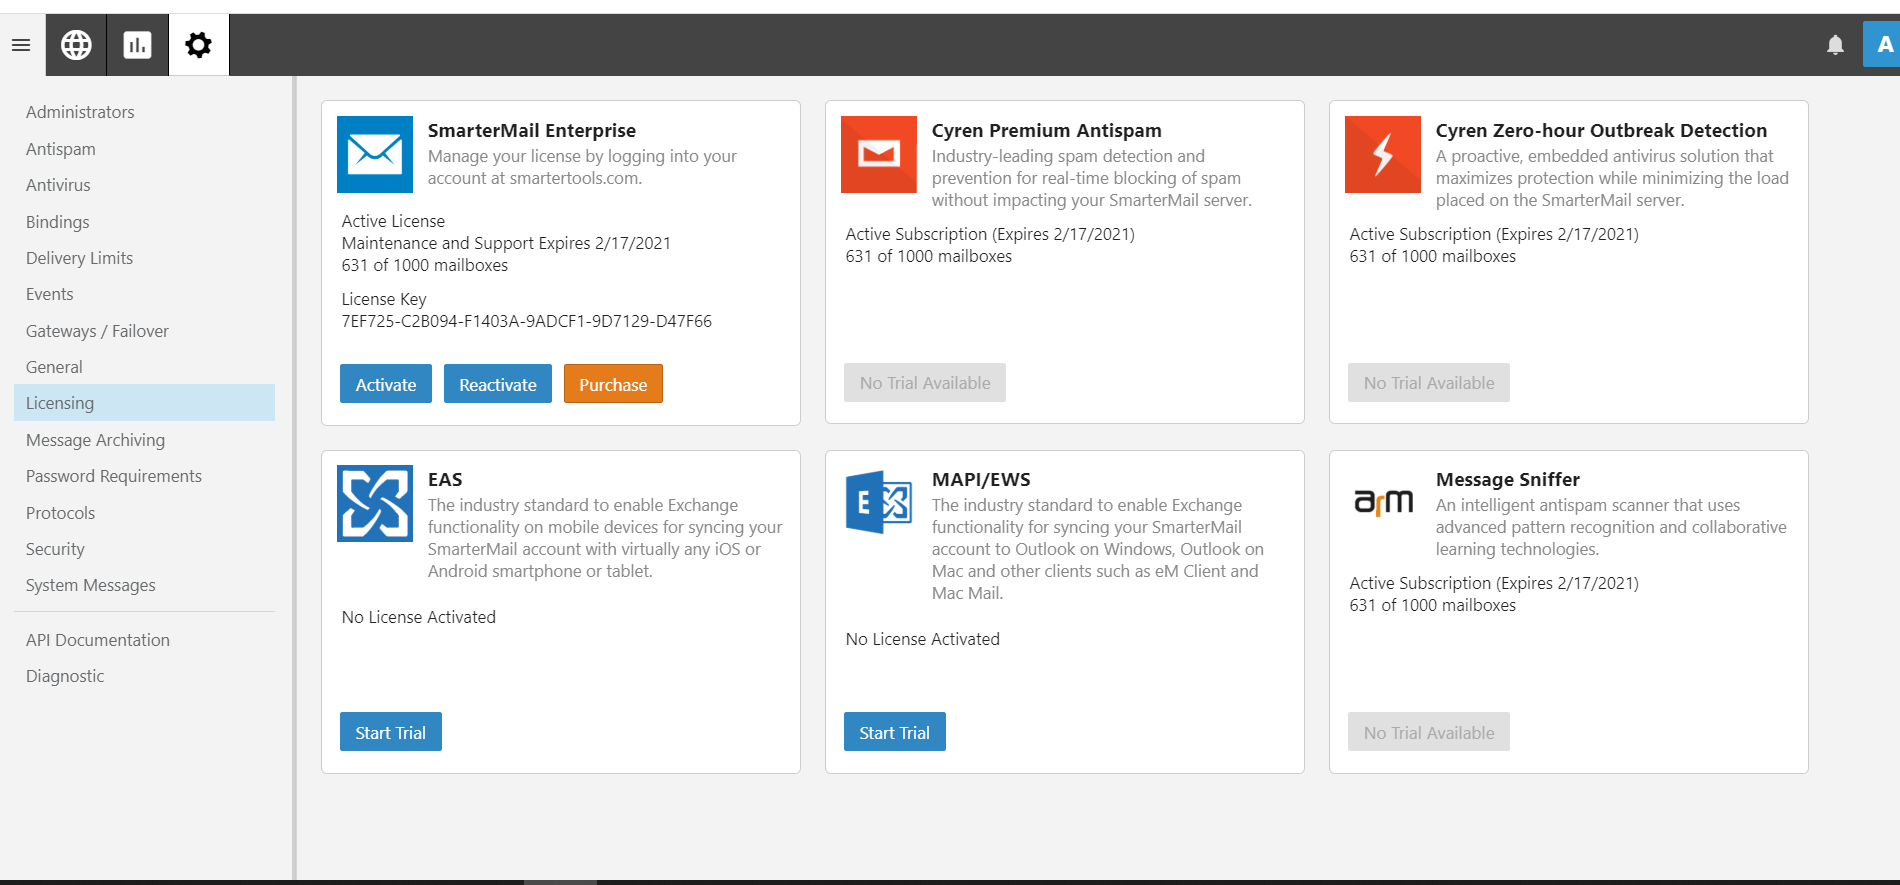
Task: Click the Message Sniffer arm logo
Action: coord(1382,501)
